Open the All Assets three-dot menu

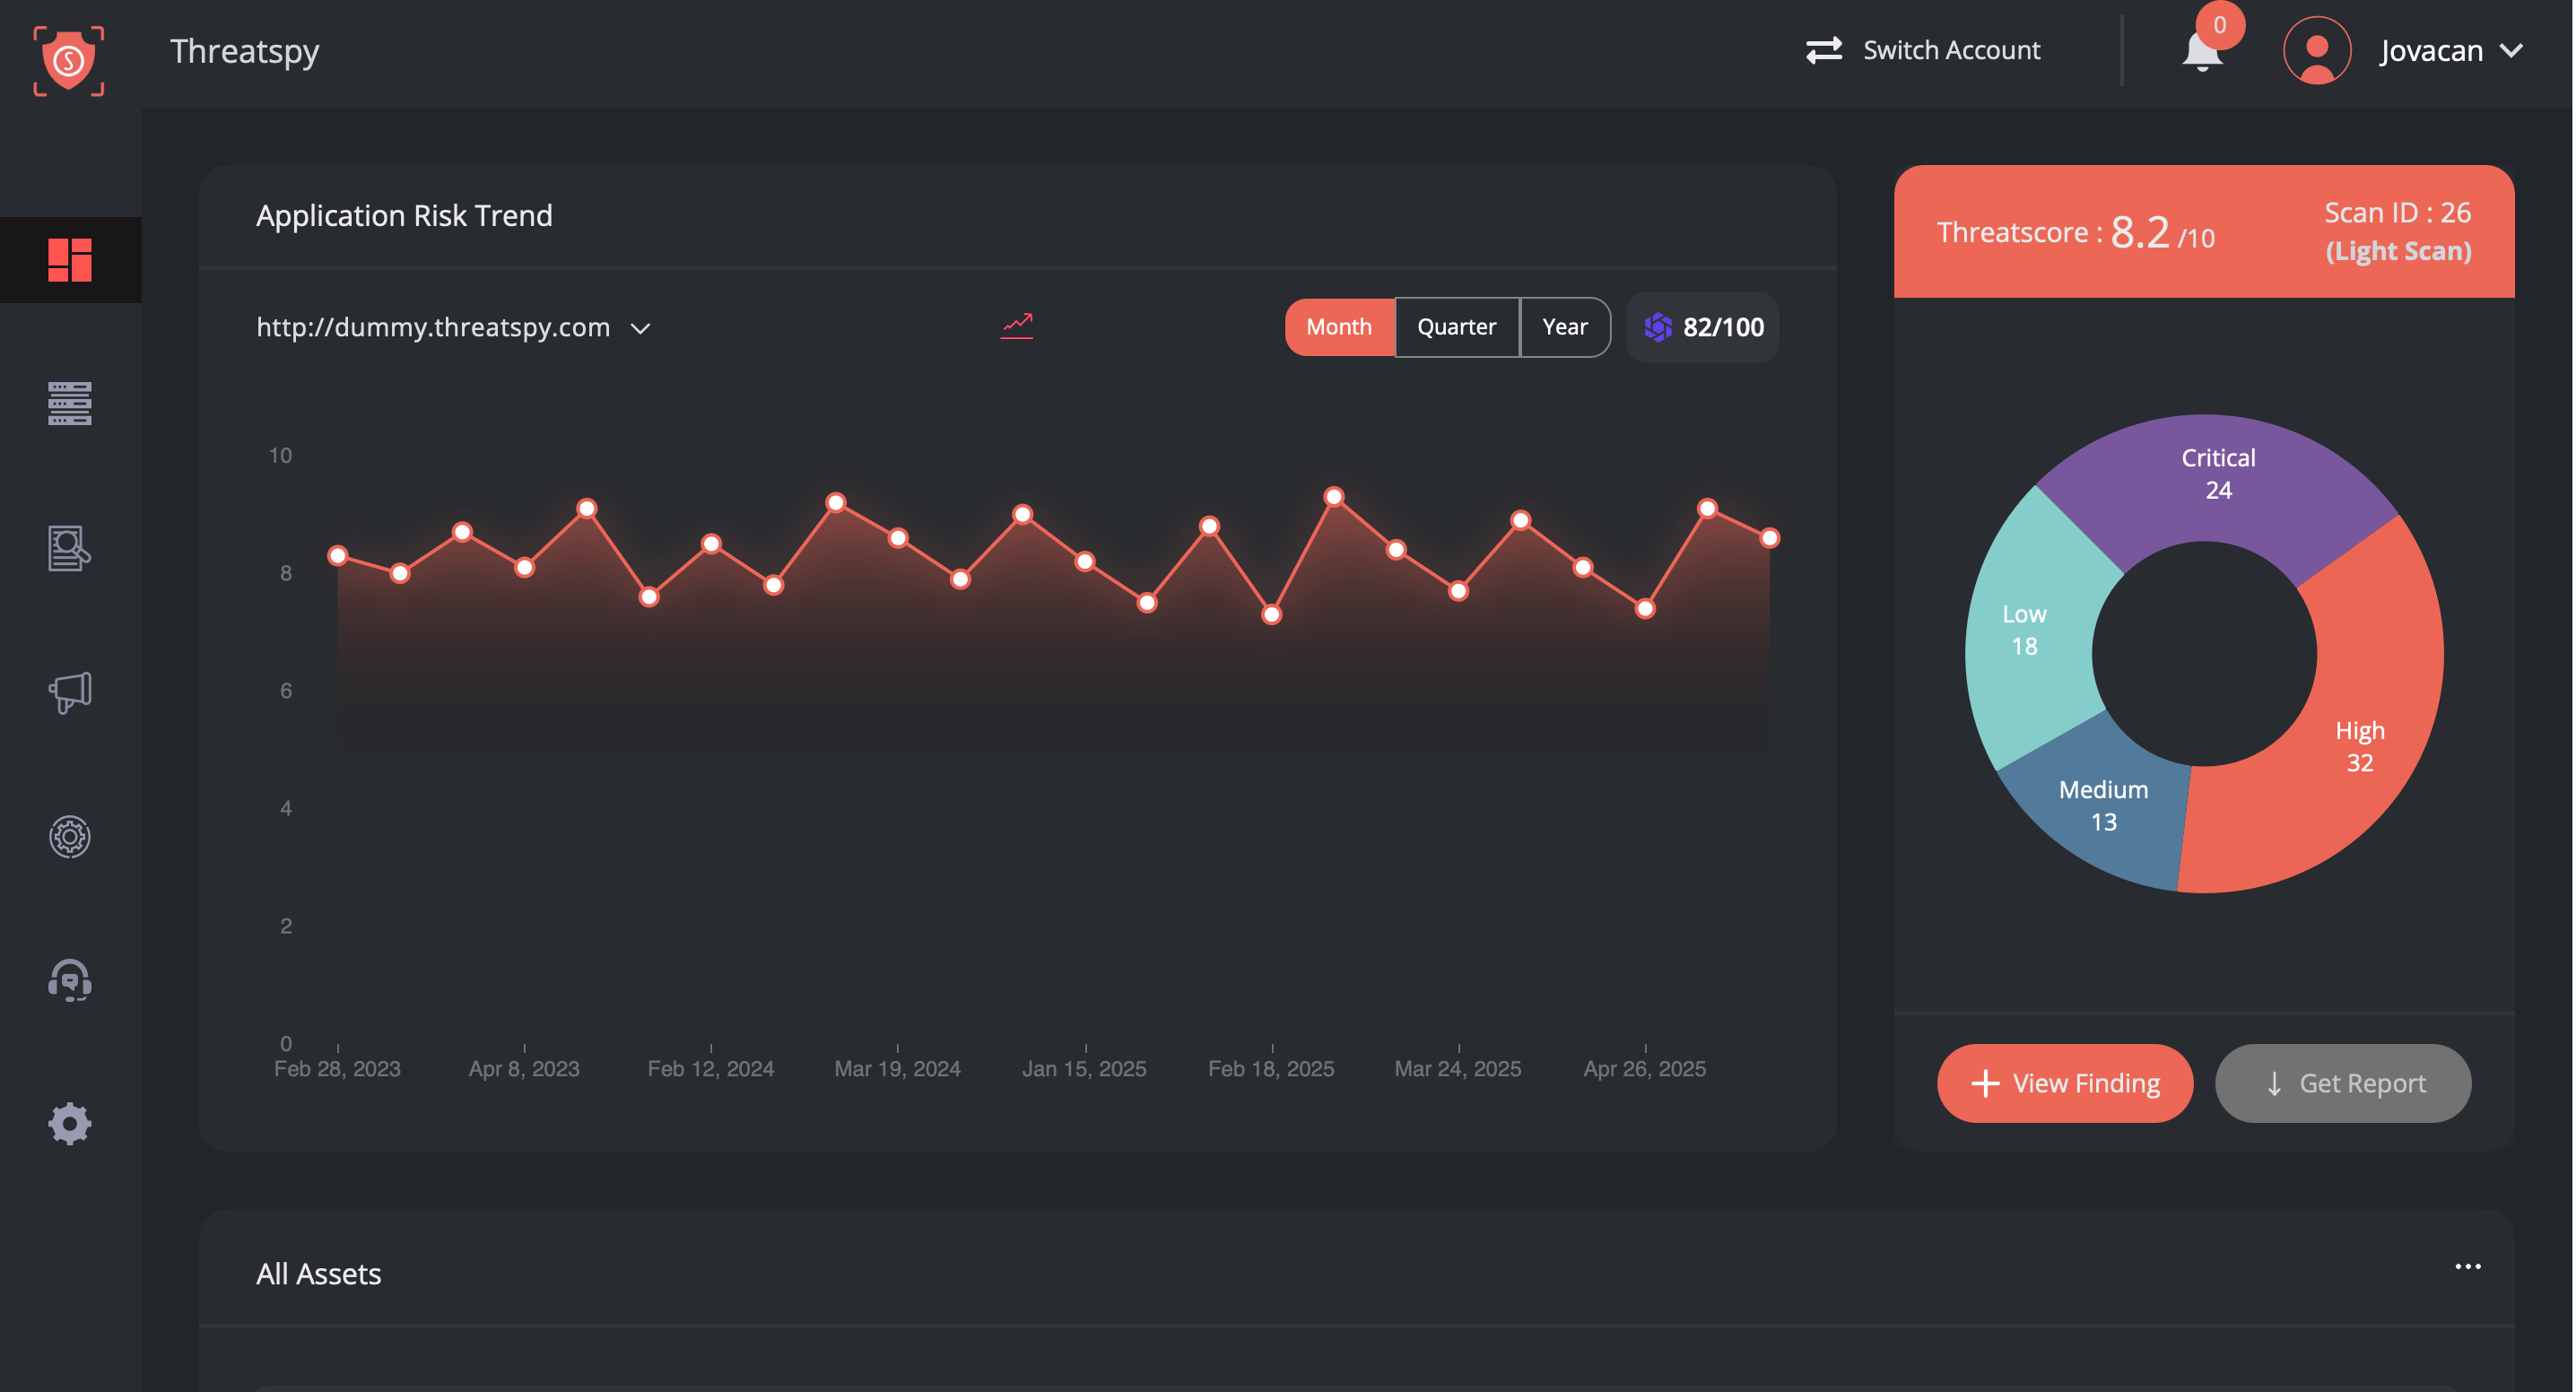coord(2468,1266)
